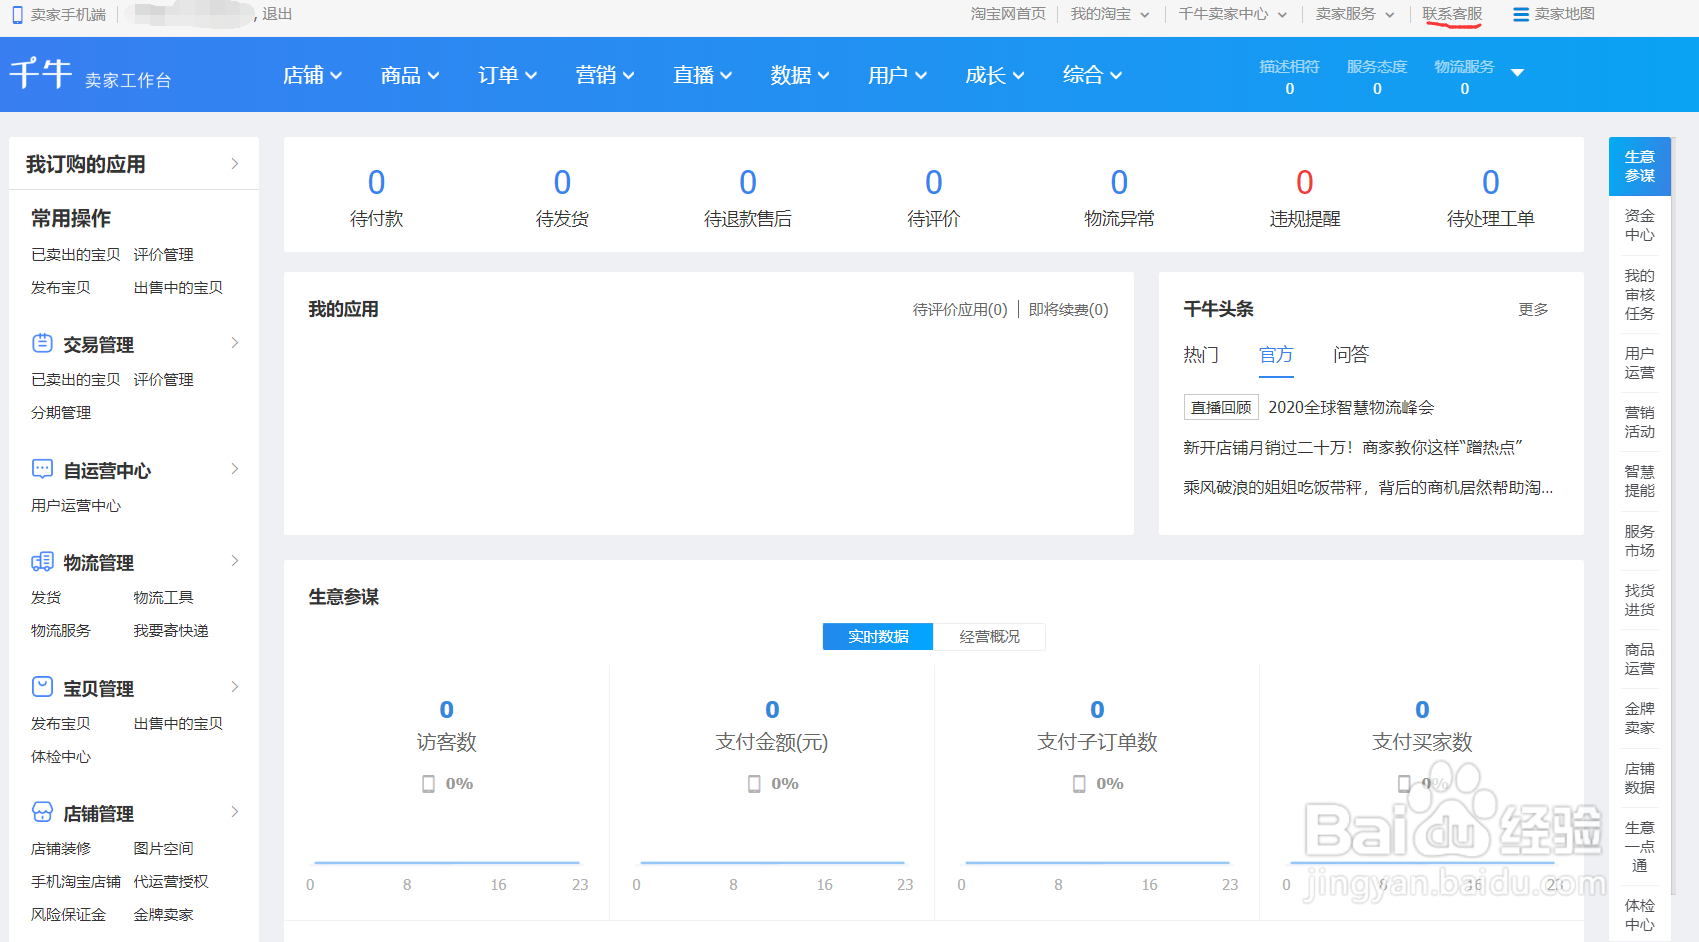
Task: Open 体检中心 under 宝贝管理
Action: (x=61, y=757)
